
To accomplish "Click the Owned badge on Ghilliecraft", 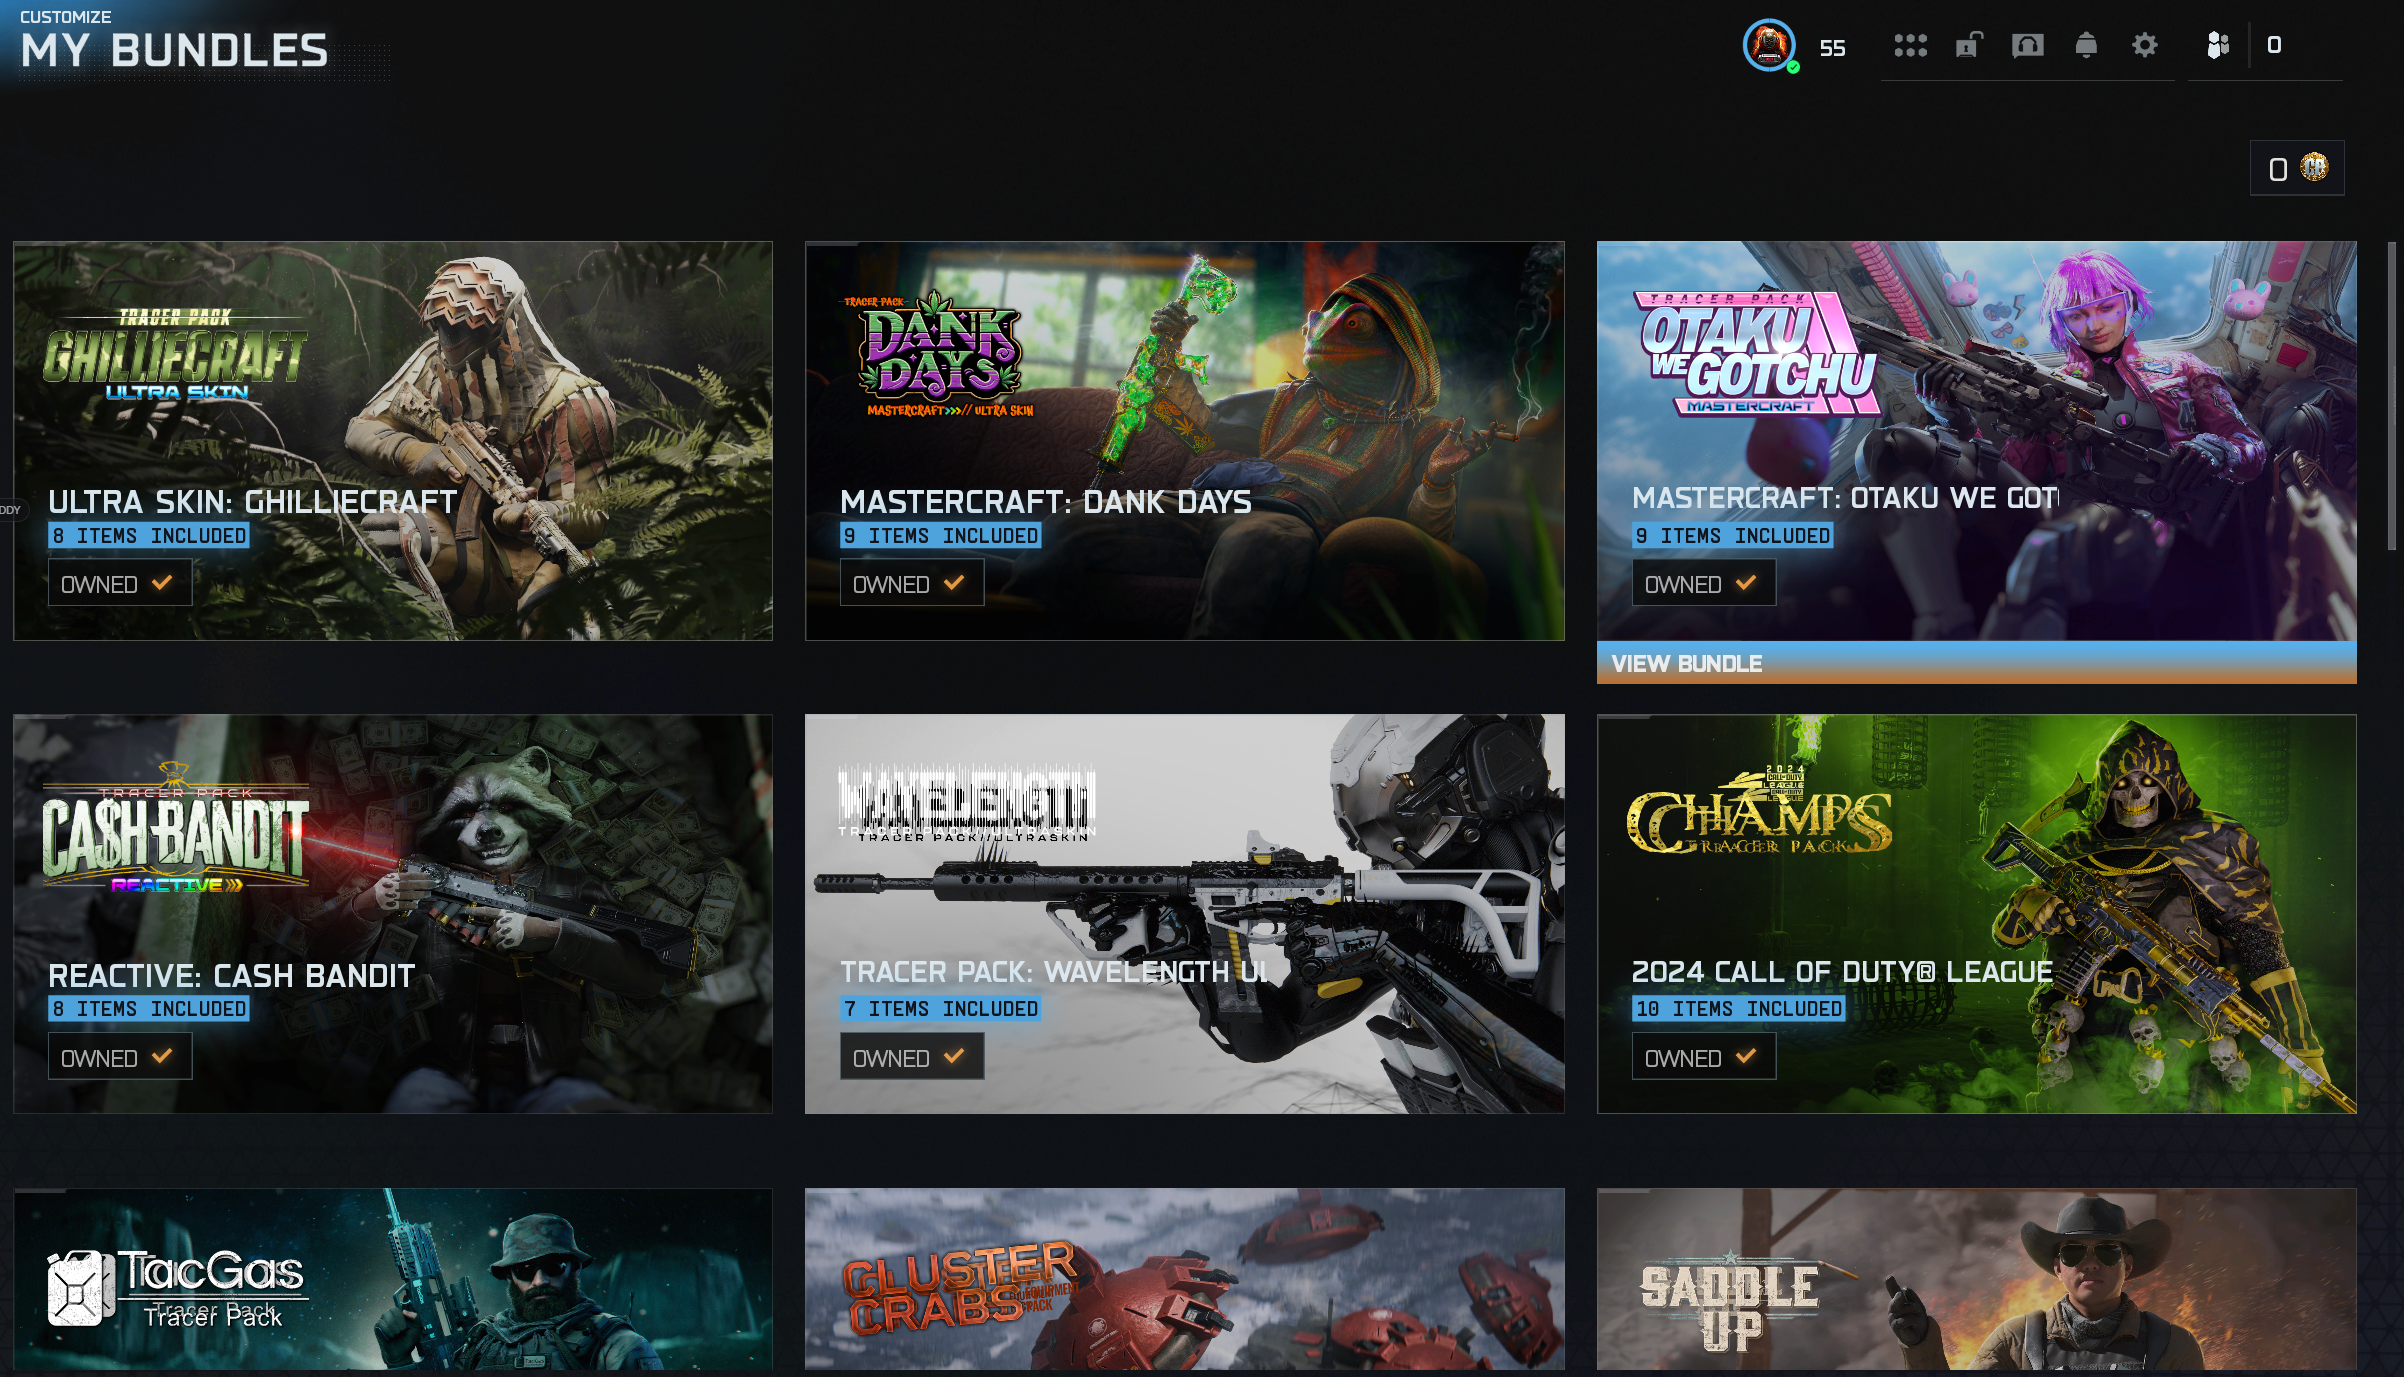I will tap(120, 583).
